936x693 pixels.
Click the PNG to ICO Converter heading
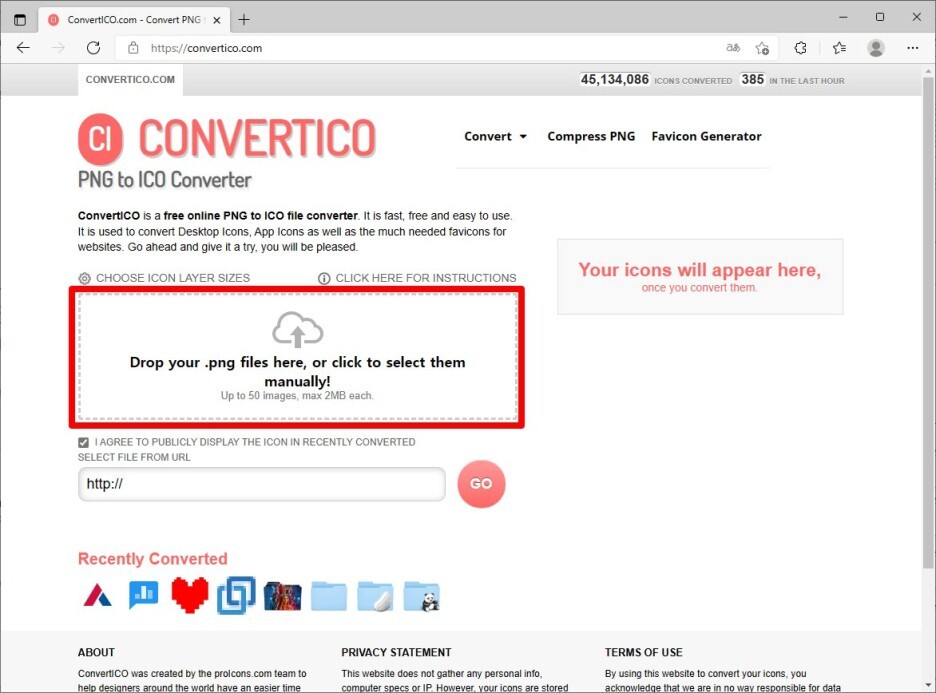click(165, 180)
